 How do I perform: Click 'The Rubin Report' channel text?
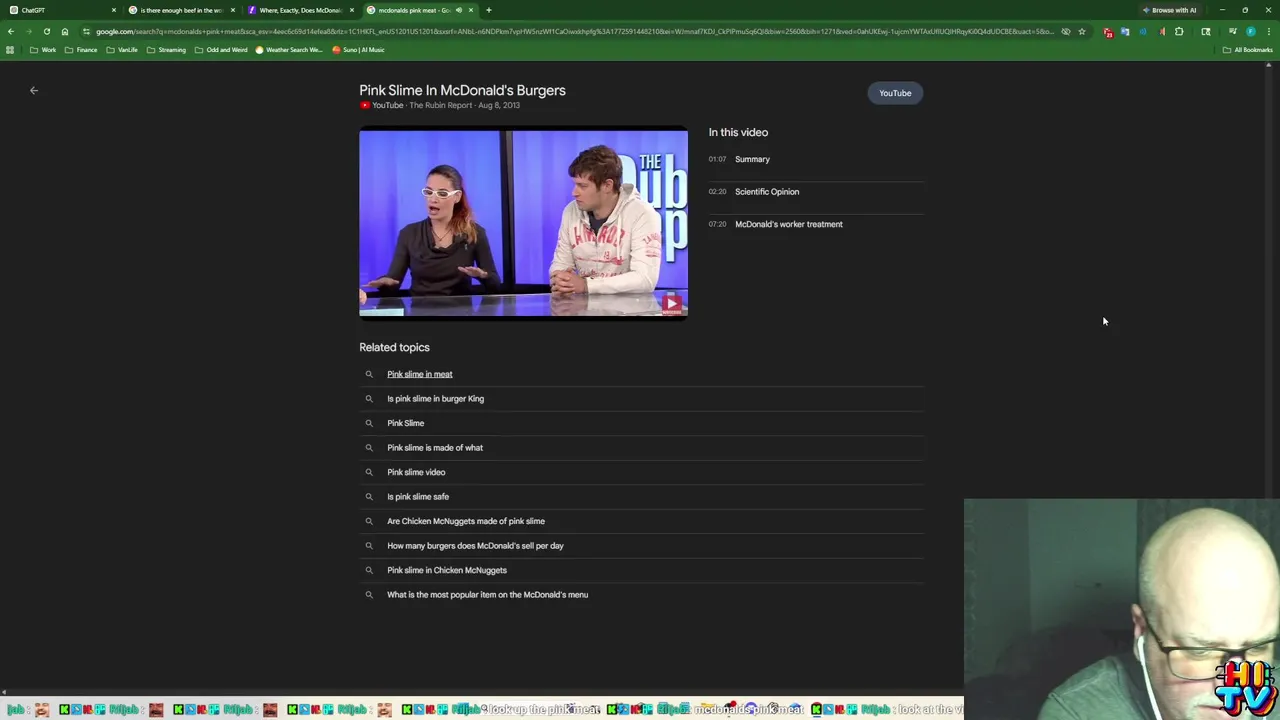click(x=440, y=105)
